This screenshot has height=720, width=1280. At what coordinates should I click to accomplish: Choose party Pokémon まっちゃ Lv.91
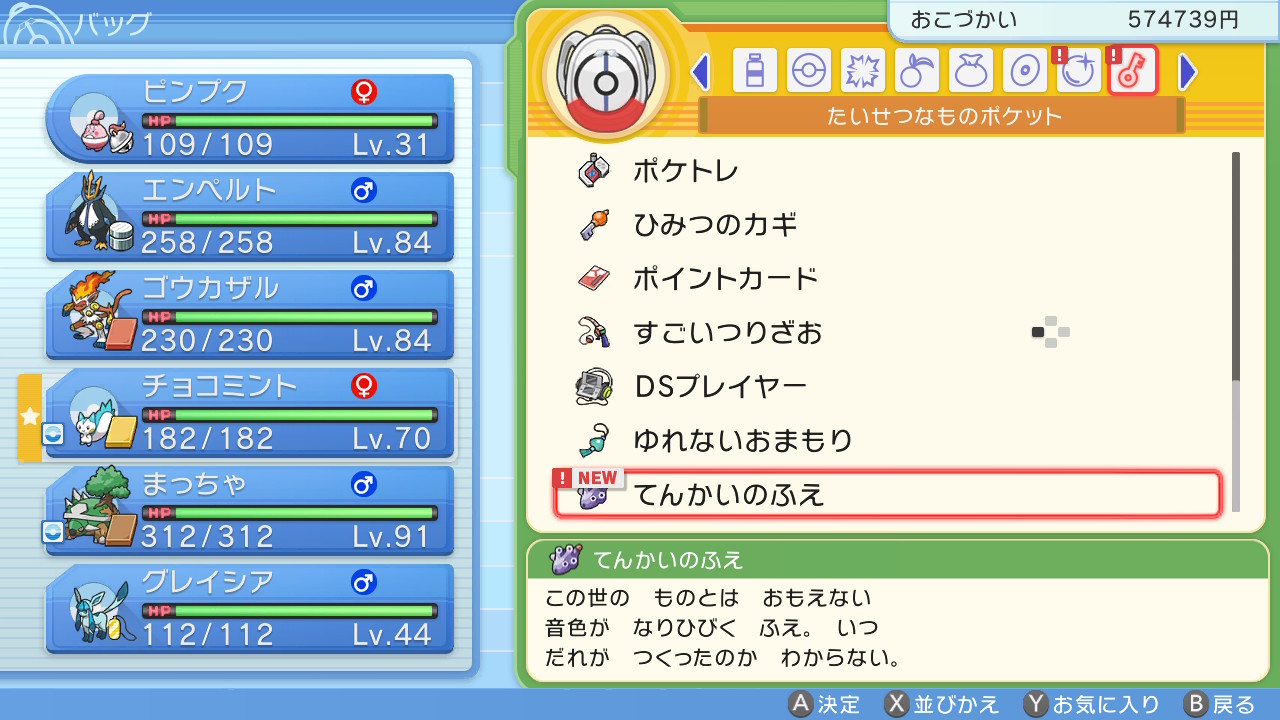point(250,510)
